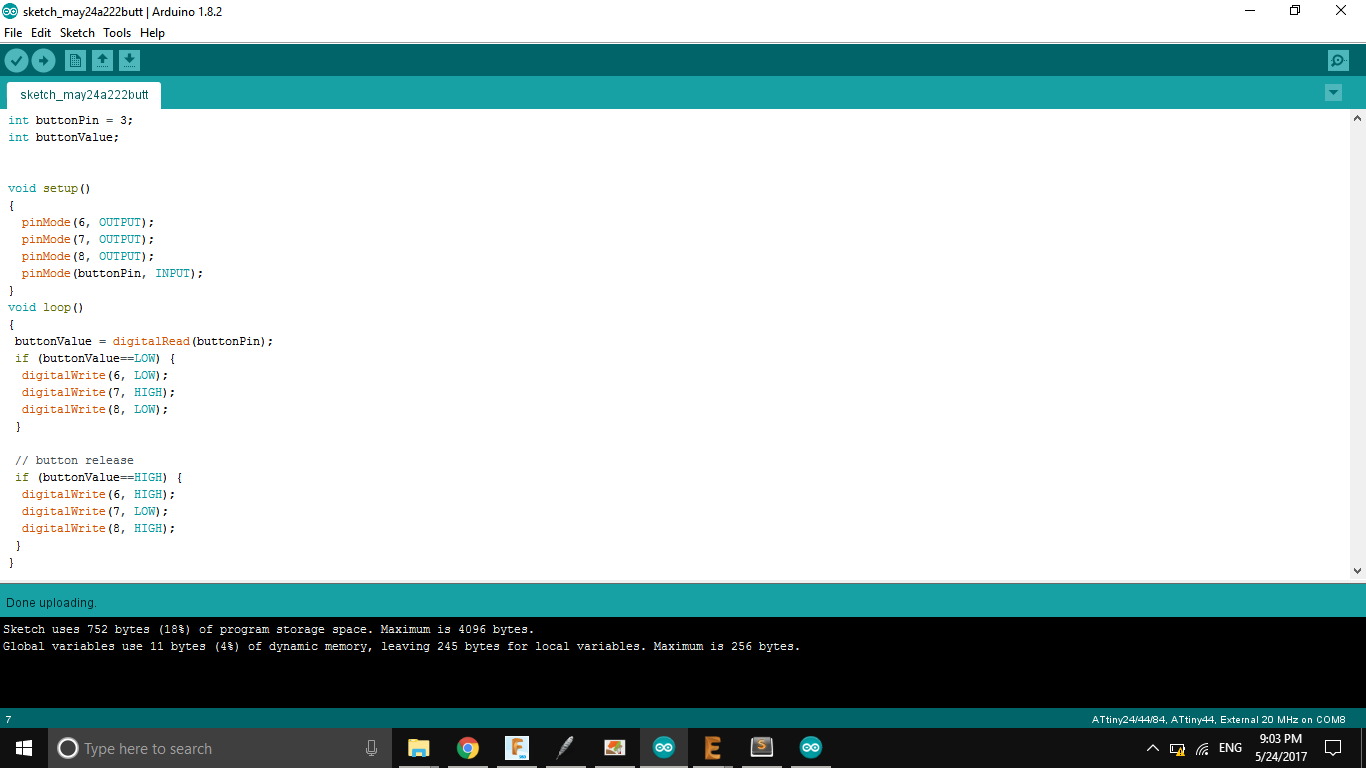This screenshot has width=1366, height=768.
Task: Open the Wi-Fi network tray icon
Action: (x=1202, y=748)
